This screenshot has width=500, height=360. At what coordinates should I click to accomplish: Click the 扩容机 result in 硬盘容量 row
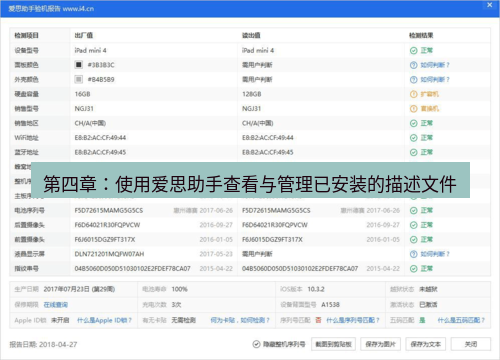click(x=430, y=94)
